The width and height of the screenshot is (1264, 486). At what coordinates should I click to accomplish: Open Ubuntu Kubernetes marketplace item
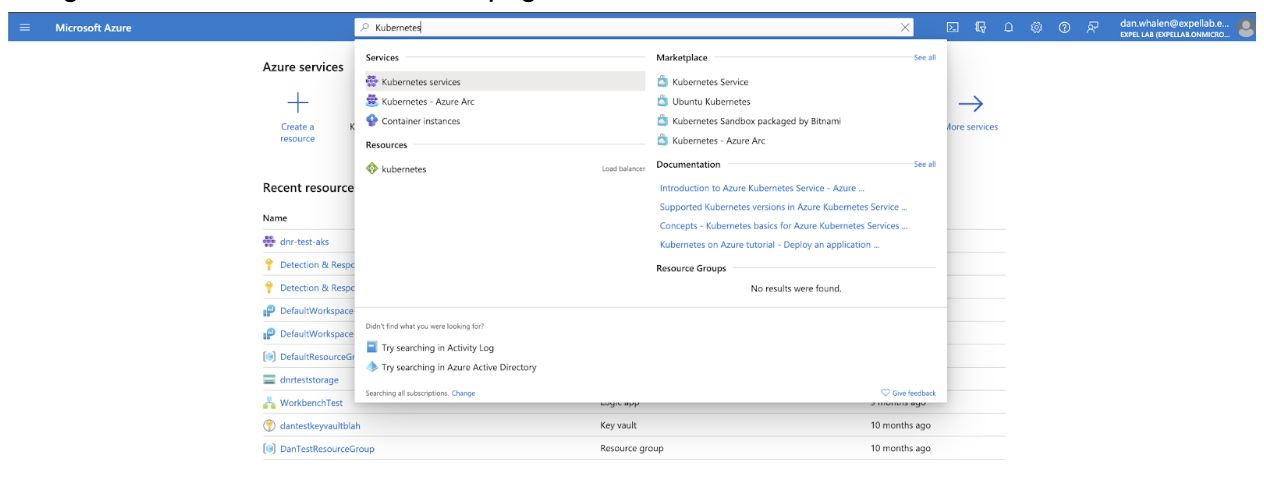pos(711,101)
